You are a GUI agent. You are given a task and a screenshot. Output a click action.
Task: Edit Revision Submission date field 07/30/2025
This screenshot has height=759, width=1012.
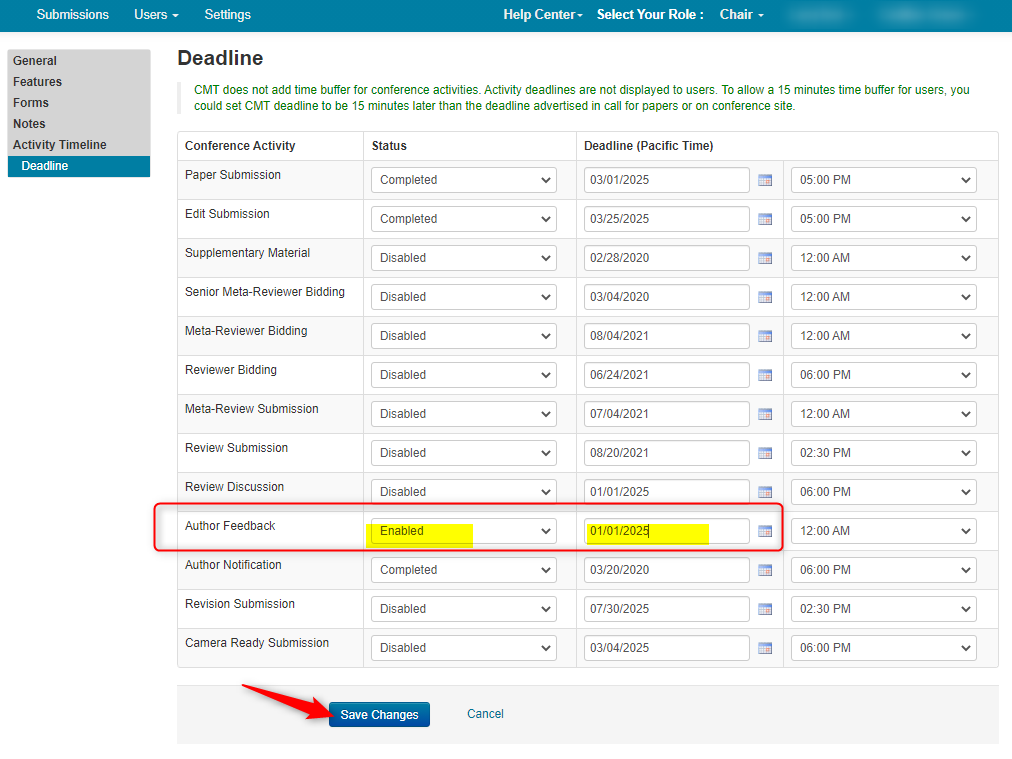667,609
